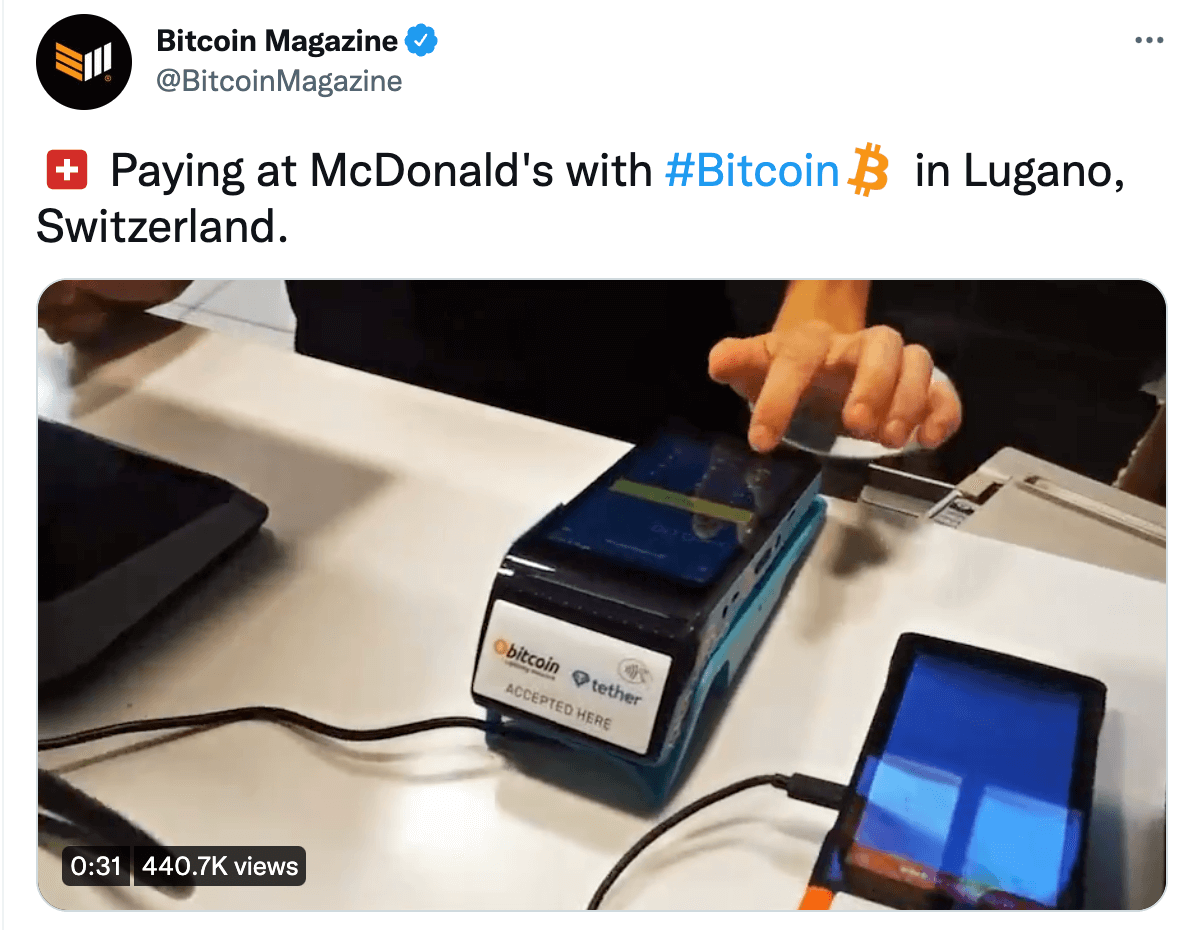This screenshot has width=1198, height=930.
Task: Click the hand tapping the terminal
Action: [834, 390]
